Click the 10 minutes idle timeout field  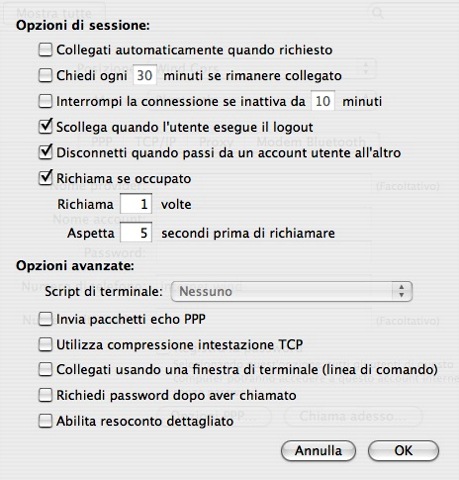323,101
